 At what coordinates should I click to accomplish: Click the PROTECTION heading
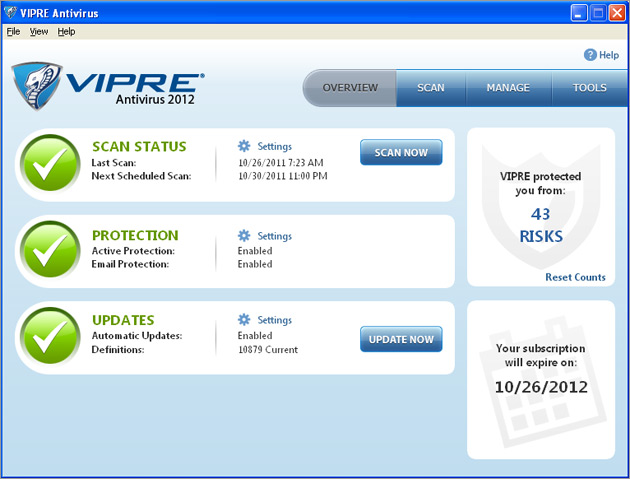[135, 235]
